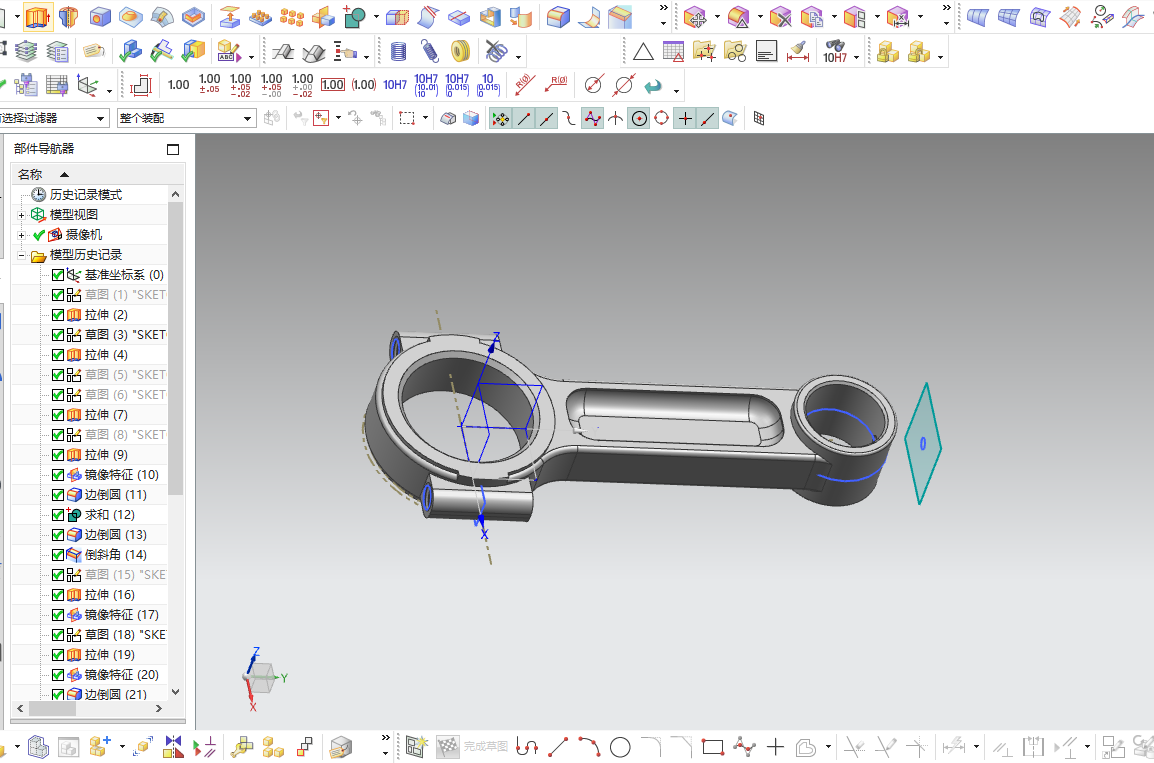
Task: Toggle checkbox for 拉伸 (4)
Action: click(58, 355)
